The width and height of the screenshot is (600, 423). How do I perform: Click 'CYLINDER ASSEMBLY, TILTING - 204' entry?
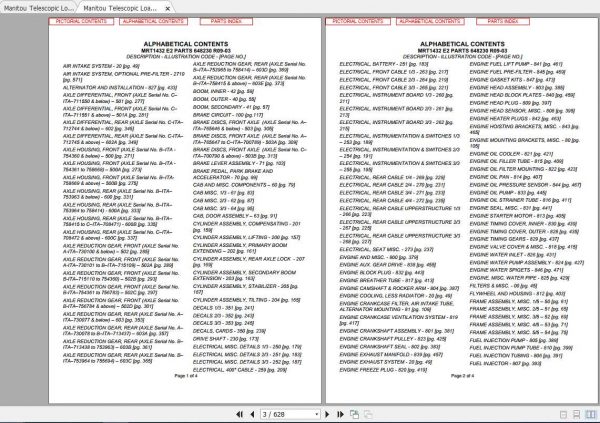246,300
